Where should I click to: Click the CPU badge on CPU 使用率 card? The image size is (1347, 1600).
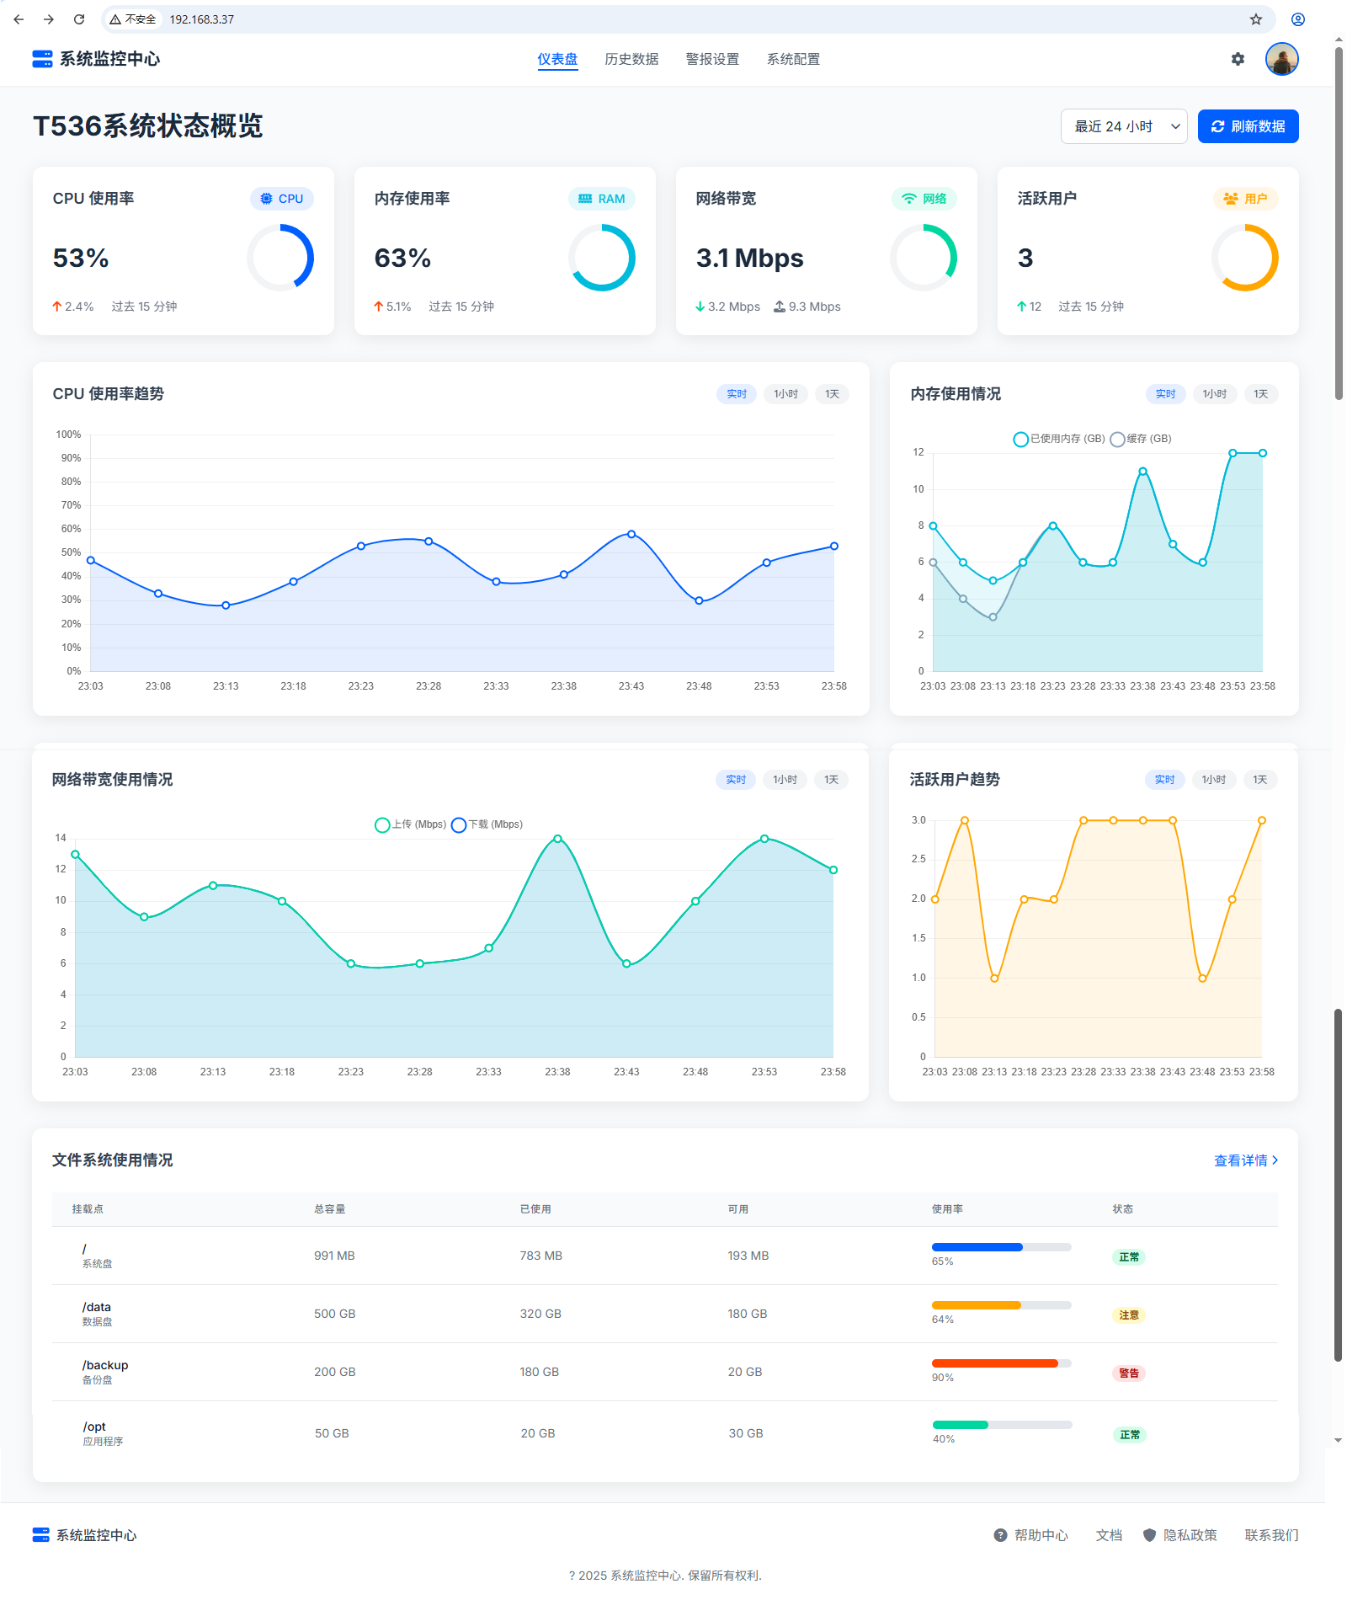point(282,199)
